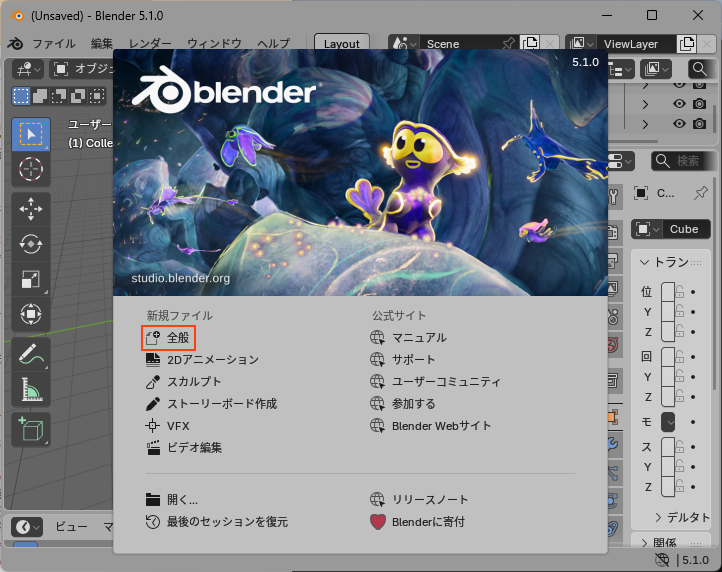
Task: Toggle animate dot beside the モ dropdown
Action: 693,422
